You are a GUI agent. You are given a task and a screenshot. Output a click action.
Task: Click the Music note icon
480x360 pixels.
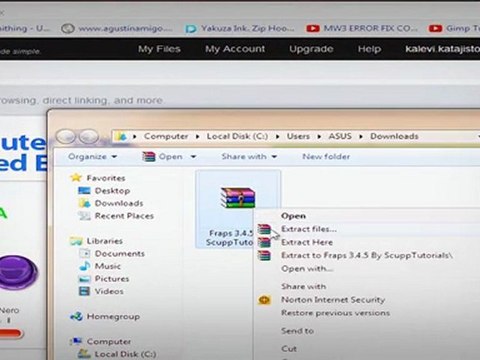tap(84, 266)
